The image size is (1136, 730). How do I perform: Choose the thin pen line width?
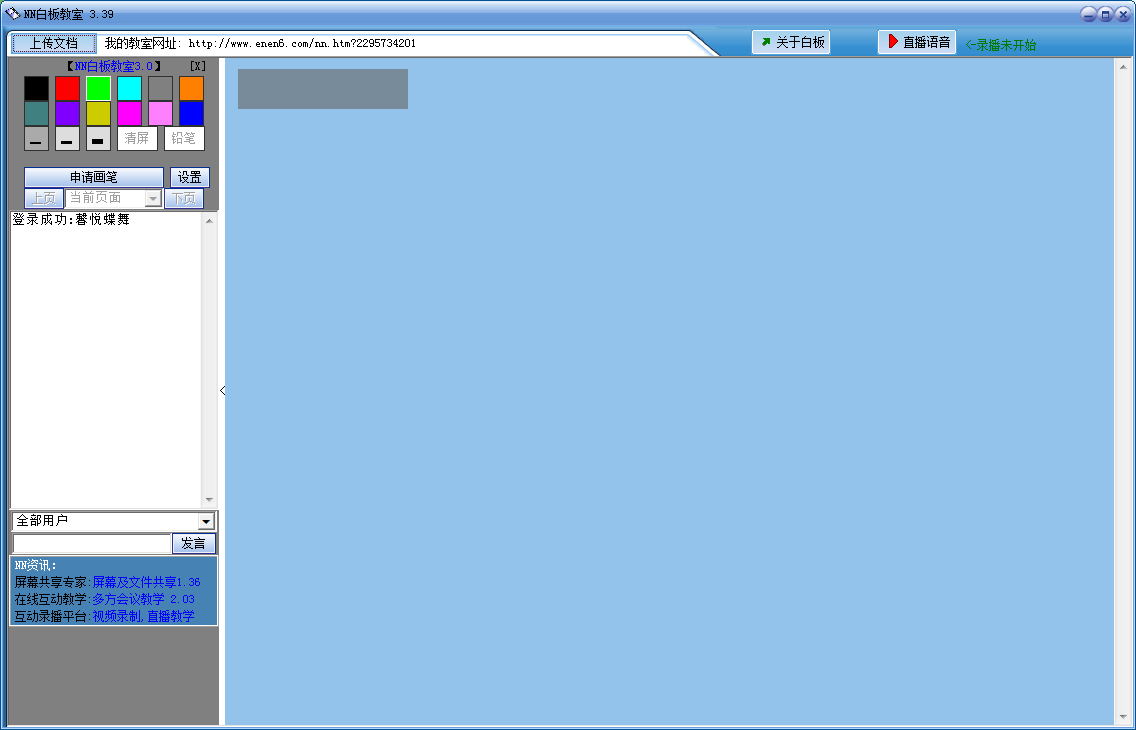point(36,138)
